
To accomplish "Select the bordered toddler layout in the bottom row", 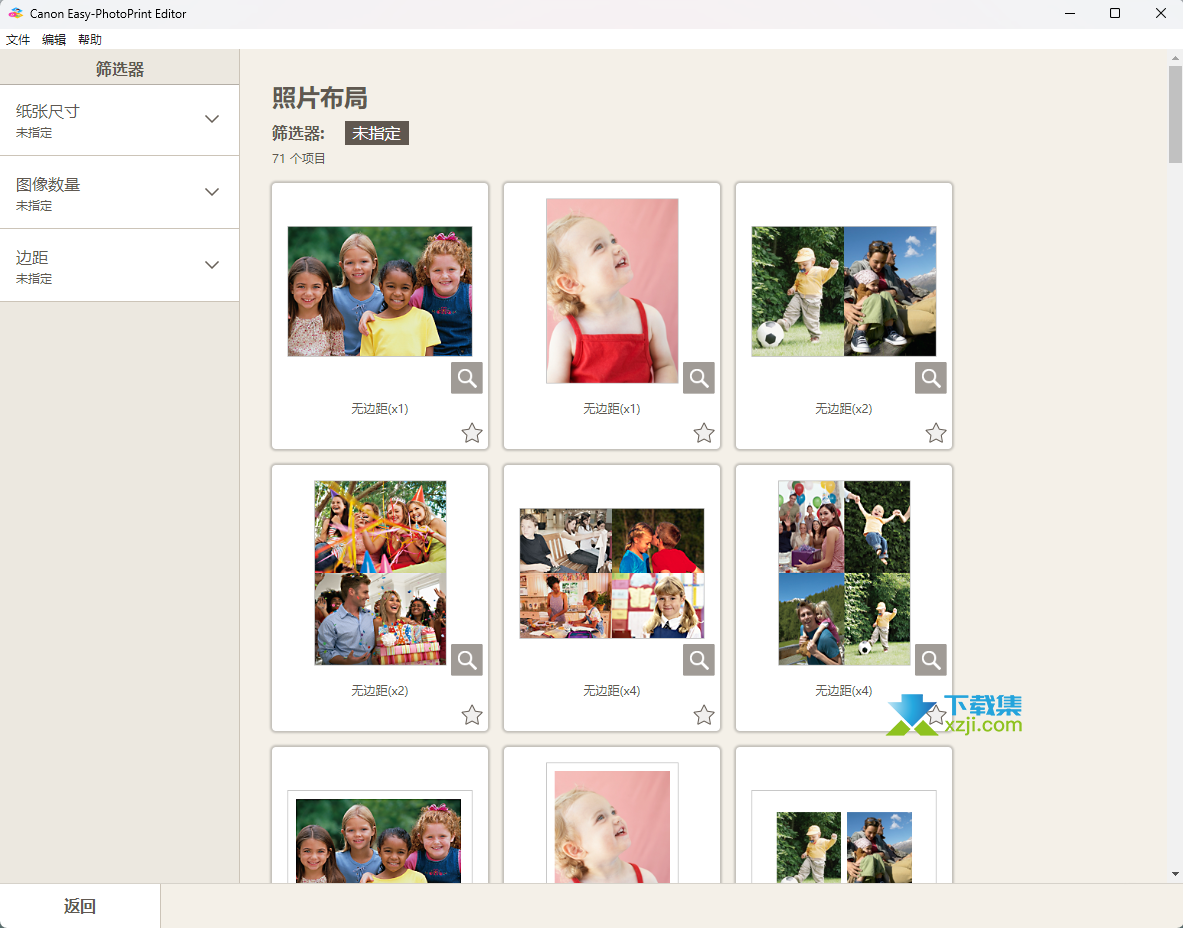I will tap(612, 823).
